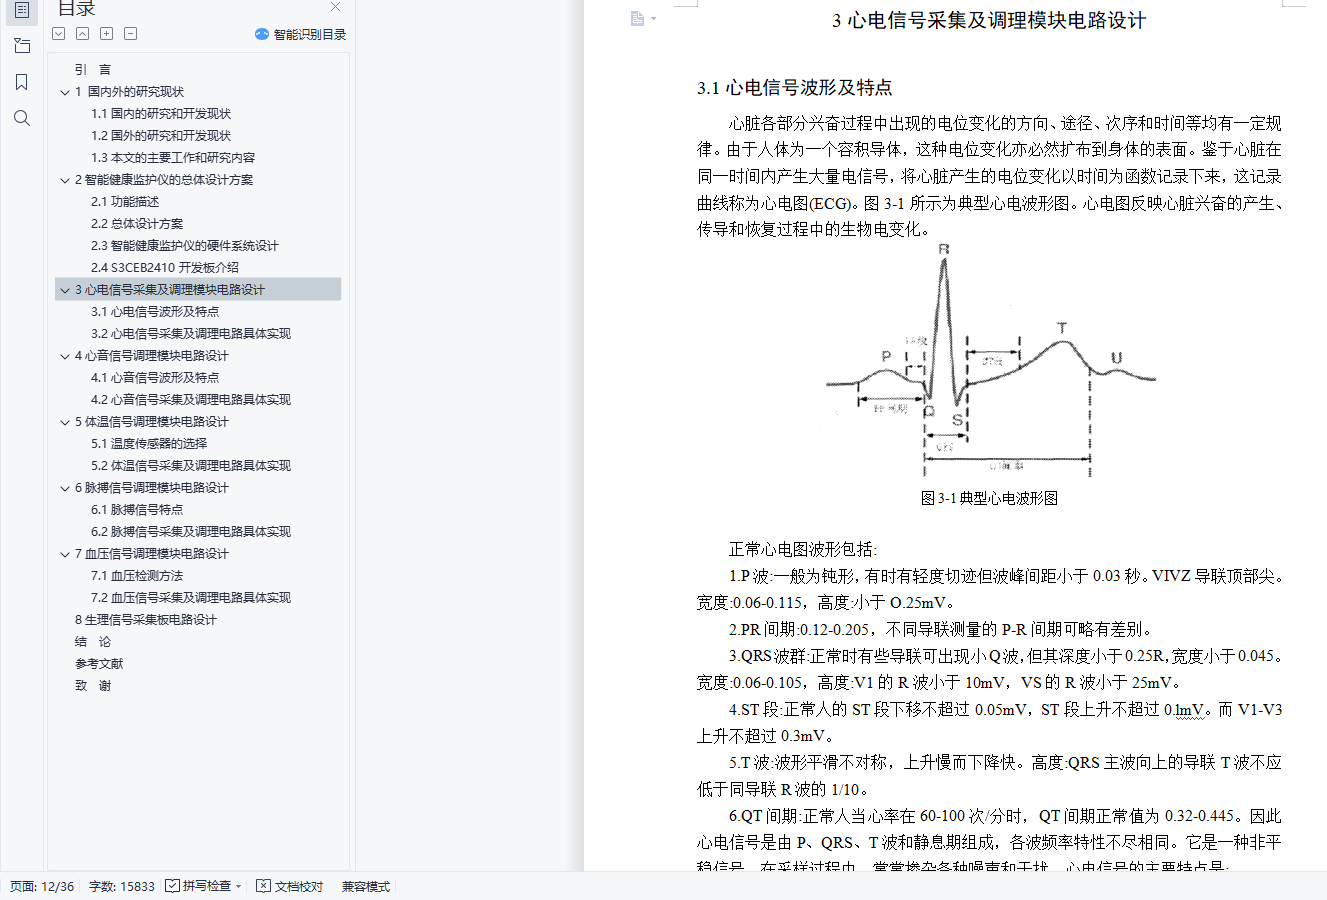Click the '页面: 12/36' page indicator
1327x900 pixels.
click(42, 886)
